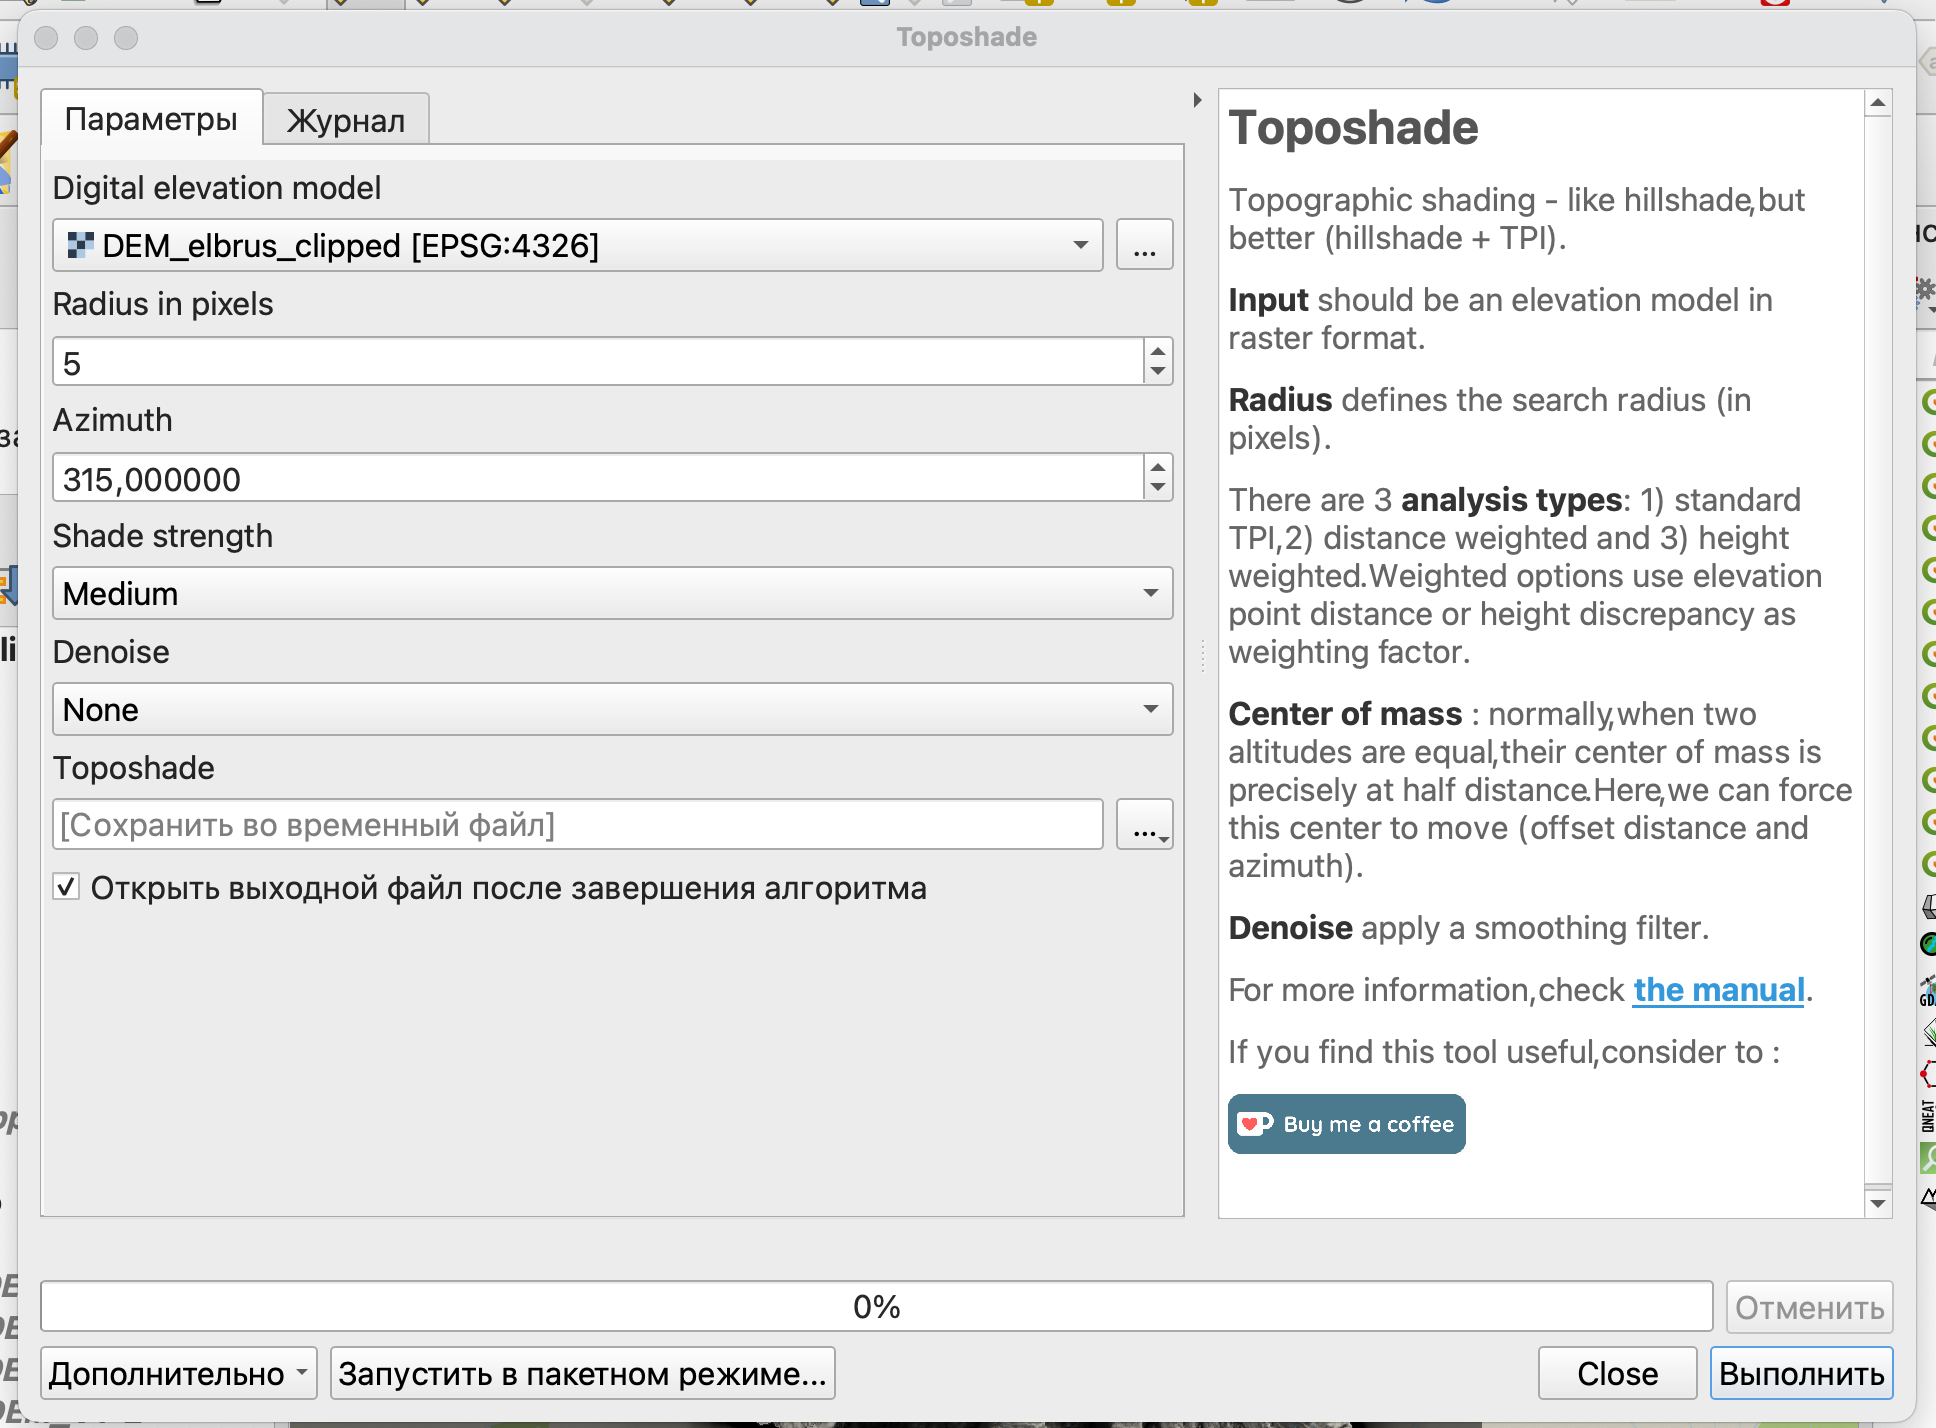Select the Параметры tab

tap(151, 119)
